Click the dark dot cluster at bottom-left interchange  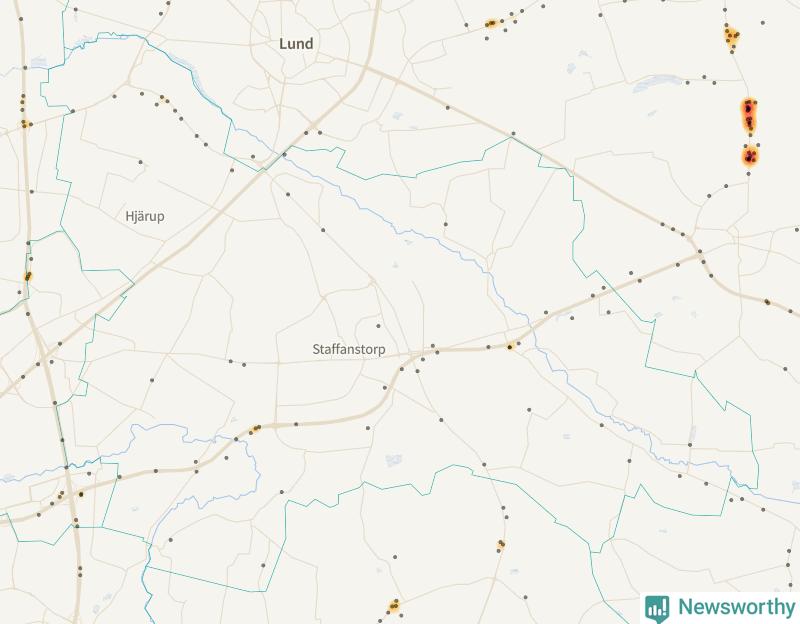point(81,494)
